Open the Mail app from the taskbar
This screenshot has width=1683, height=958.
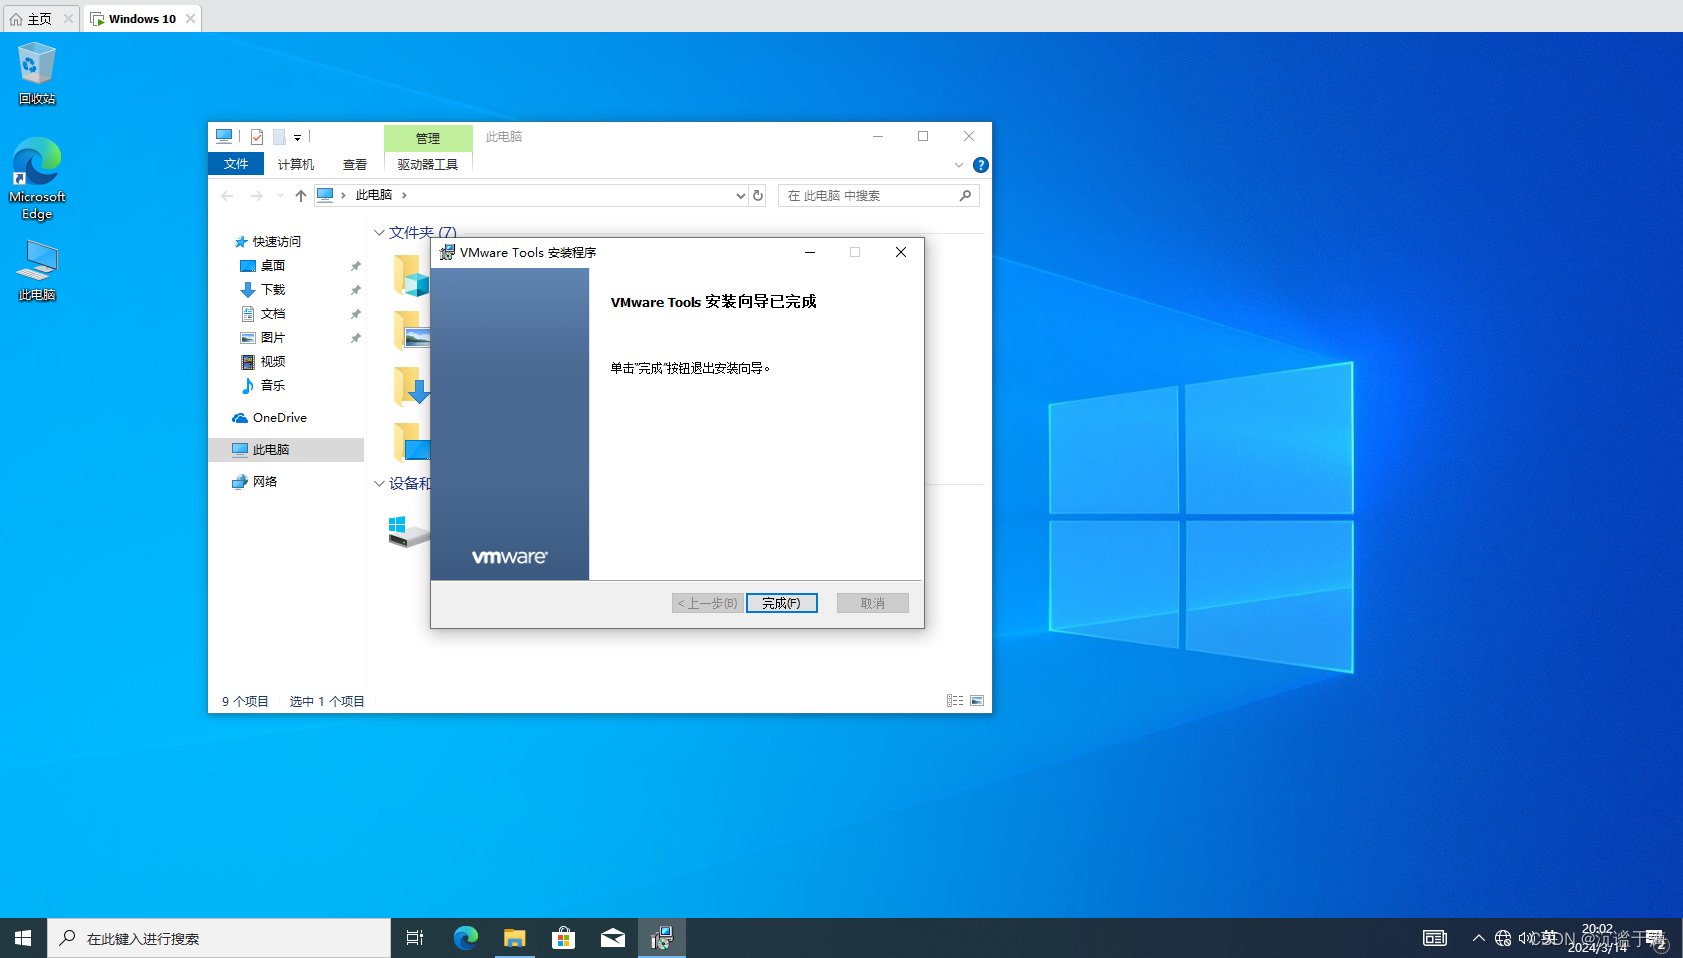pos(612,938)
